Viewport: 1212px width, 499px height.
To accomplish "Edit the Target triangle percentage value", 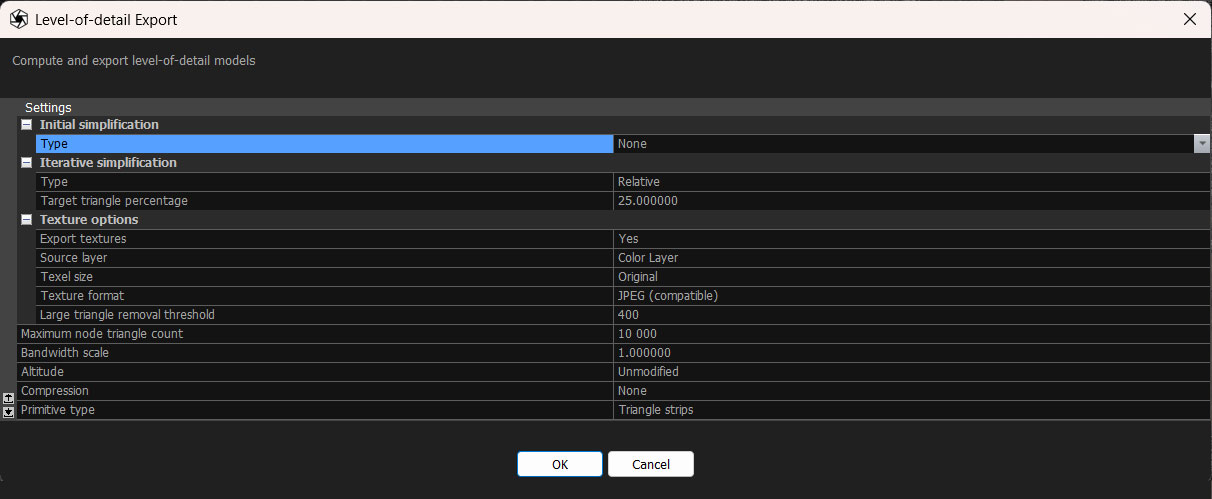I will tap(910, 201).
